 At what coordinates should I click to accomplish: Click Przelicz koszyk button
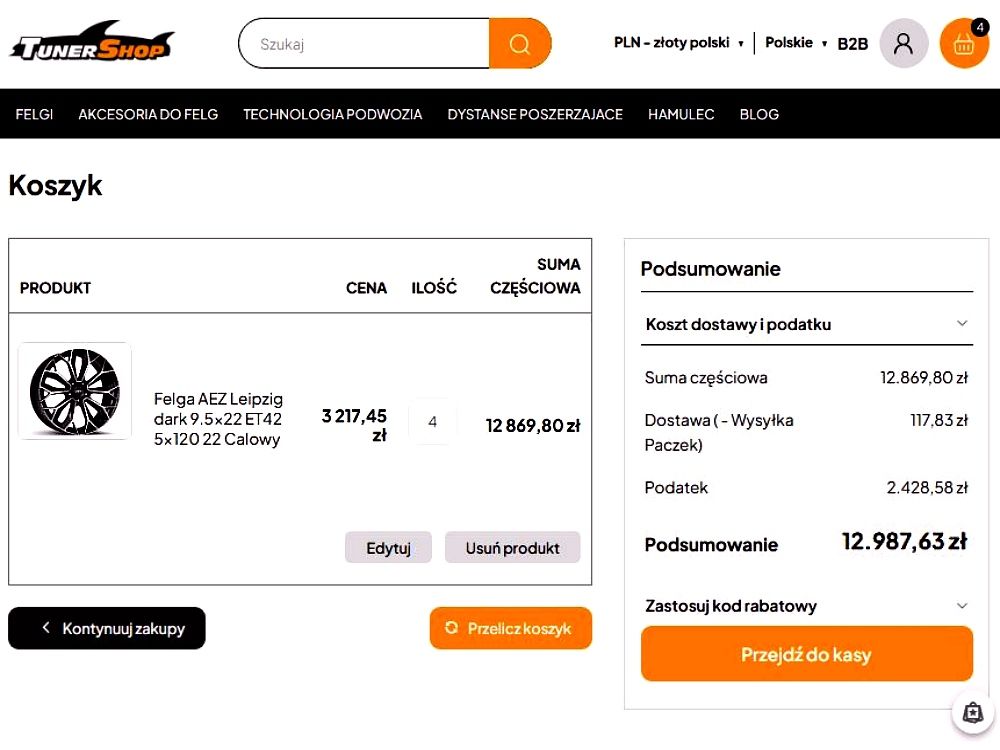click(x=511, y=628)
